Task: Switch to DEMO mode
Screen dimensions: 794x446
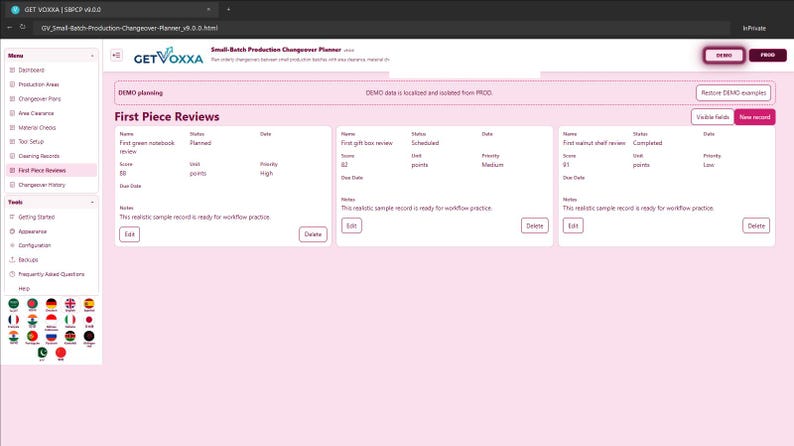Action: (x=724, y=55)
